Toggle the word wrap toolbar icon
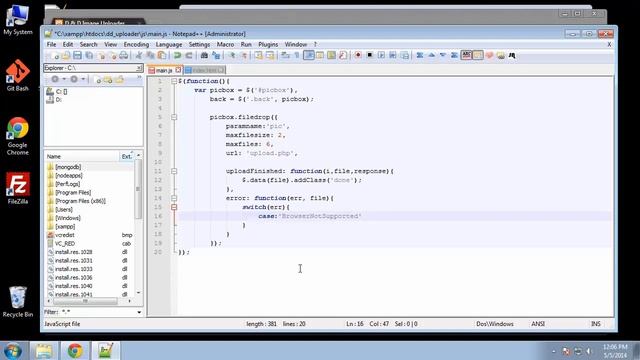This screenshot has width=640, height=360. pos(286,55)
